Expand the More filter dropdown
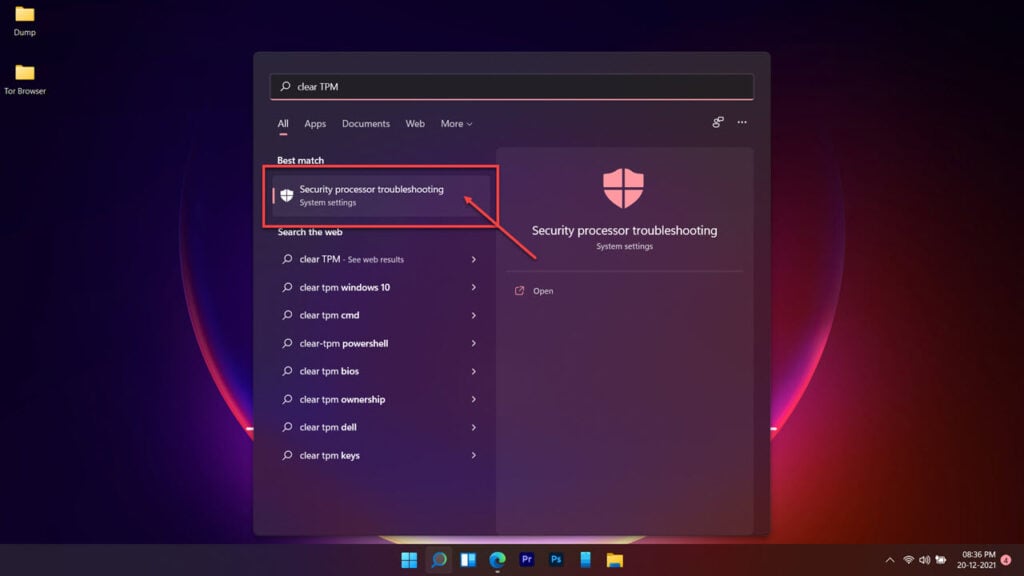This screenshot has height=576, width=1024. pos(456,123)
